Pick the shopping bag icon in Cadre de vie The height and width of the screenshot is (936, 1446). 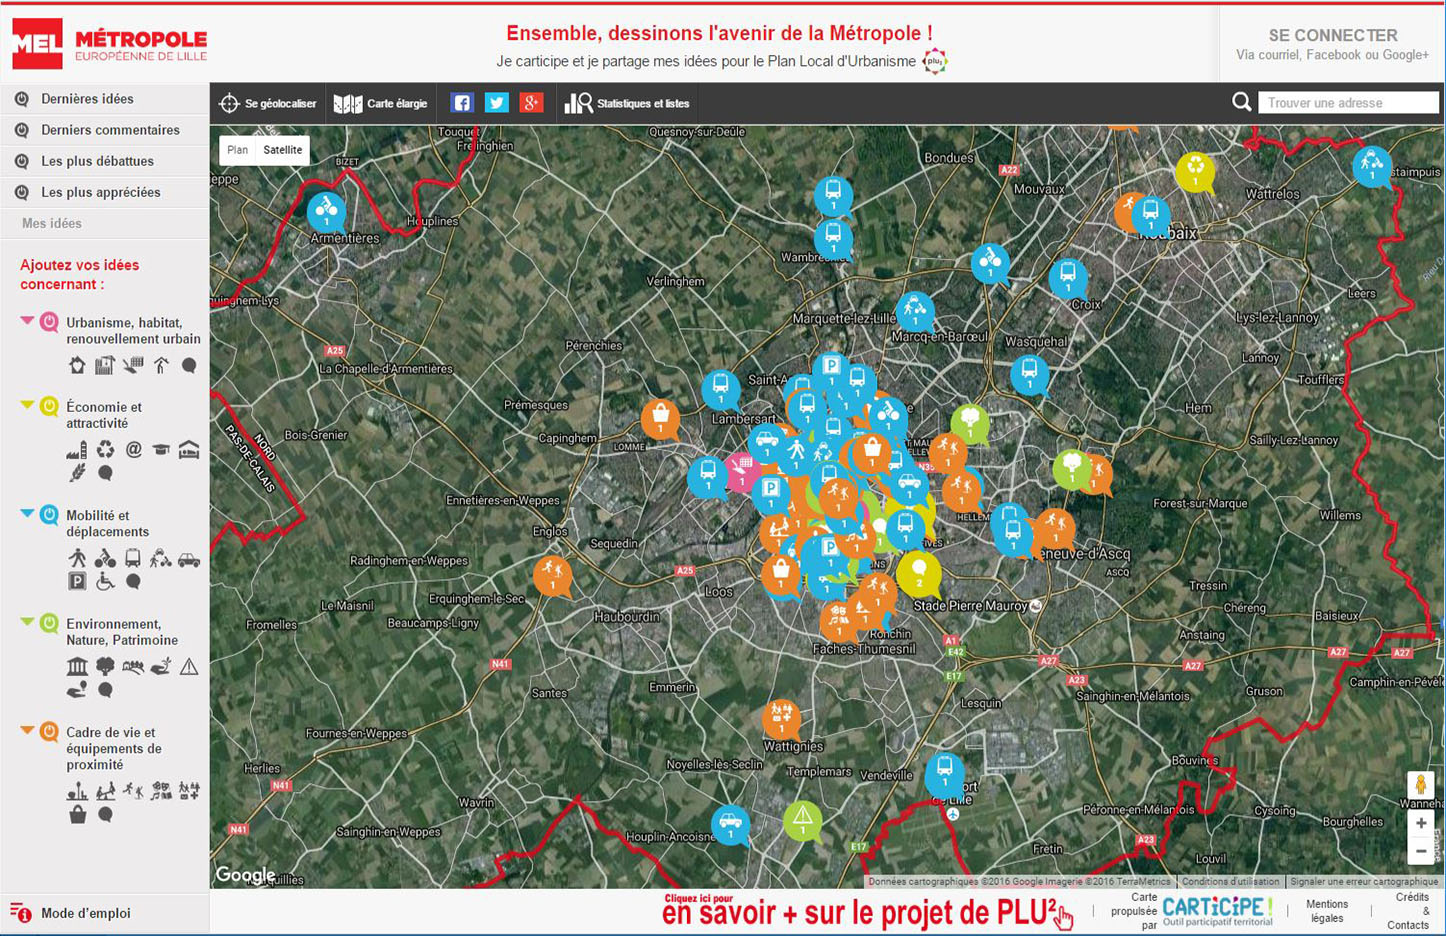[x=77, y=815]
